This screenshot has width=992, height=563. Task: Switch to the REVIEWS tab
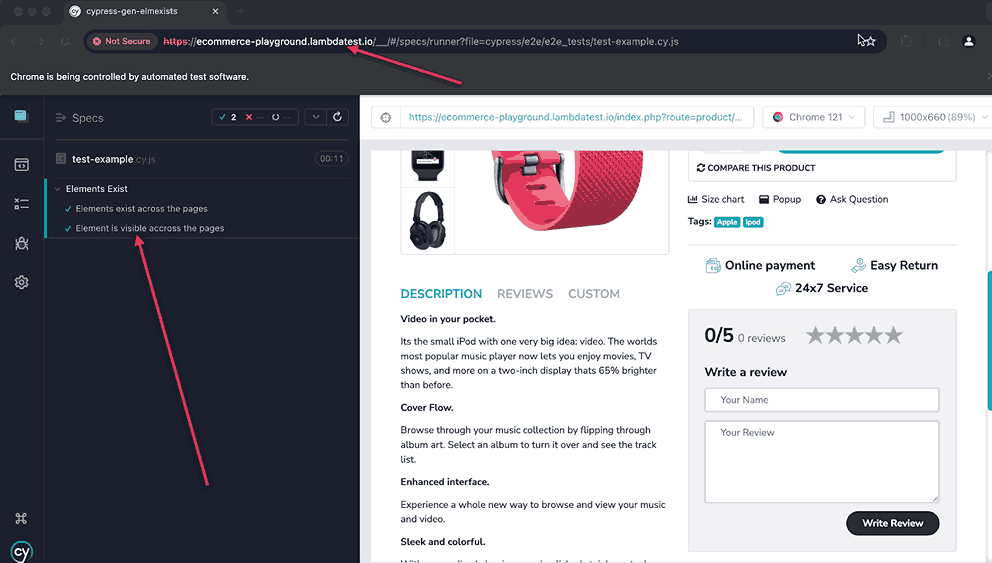pyautogui.click(x=524, y=294)
